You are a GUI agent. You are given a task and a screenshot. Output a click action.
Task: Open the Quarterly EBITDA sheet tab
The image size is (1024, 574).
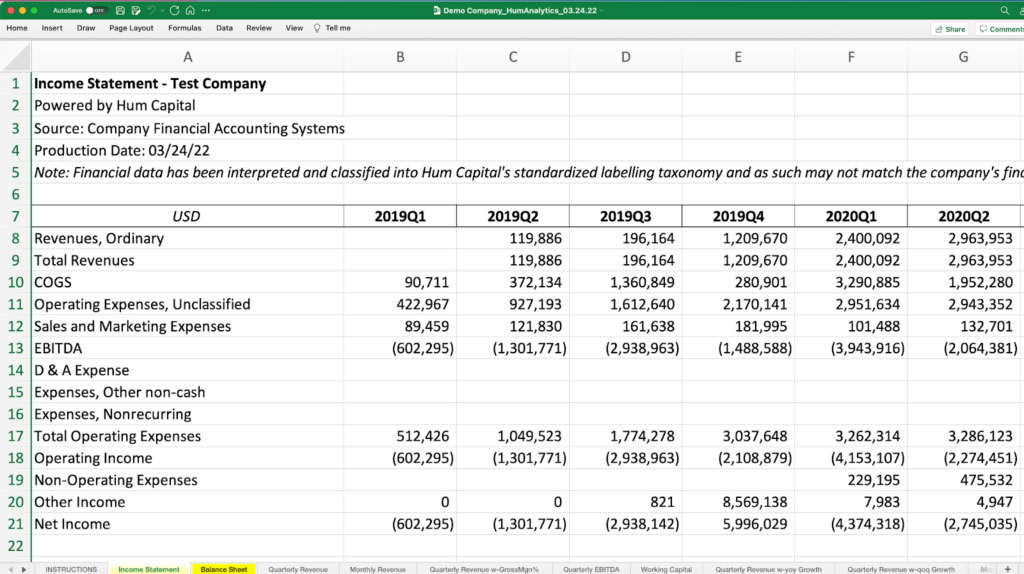click(591, 569)
